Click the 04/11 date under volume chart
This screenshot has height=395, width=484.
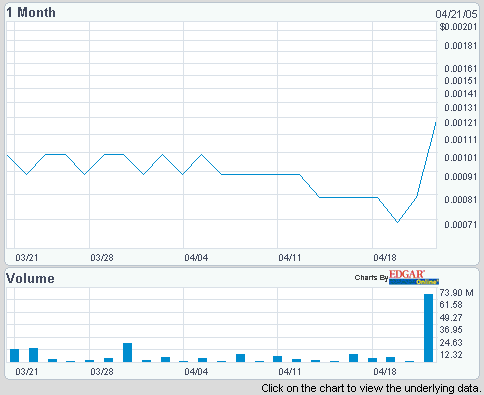pyautogui.click(x=290, y=372)
